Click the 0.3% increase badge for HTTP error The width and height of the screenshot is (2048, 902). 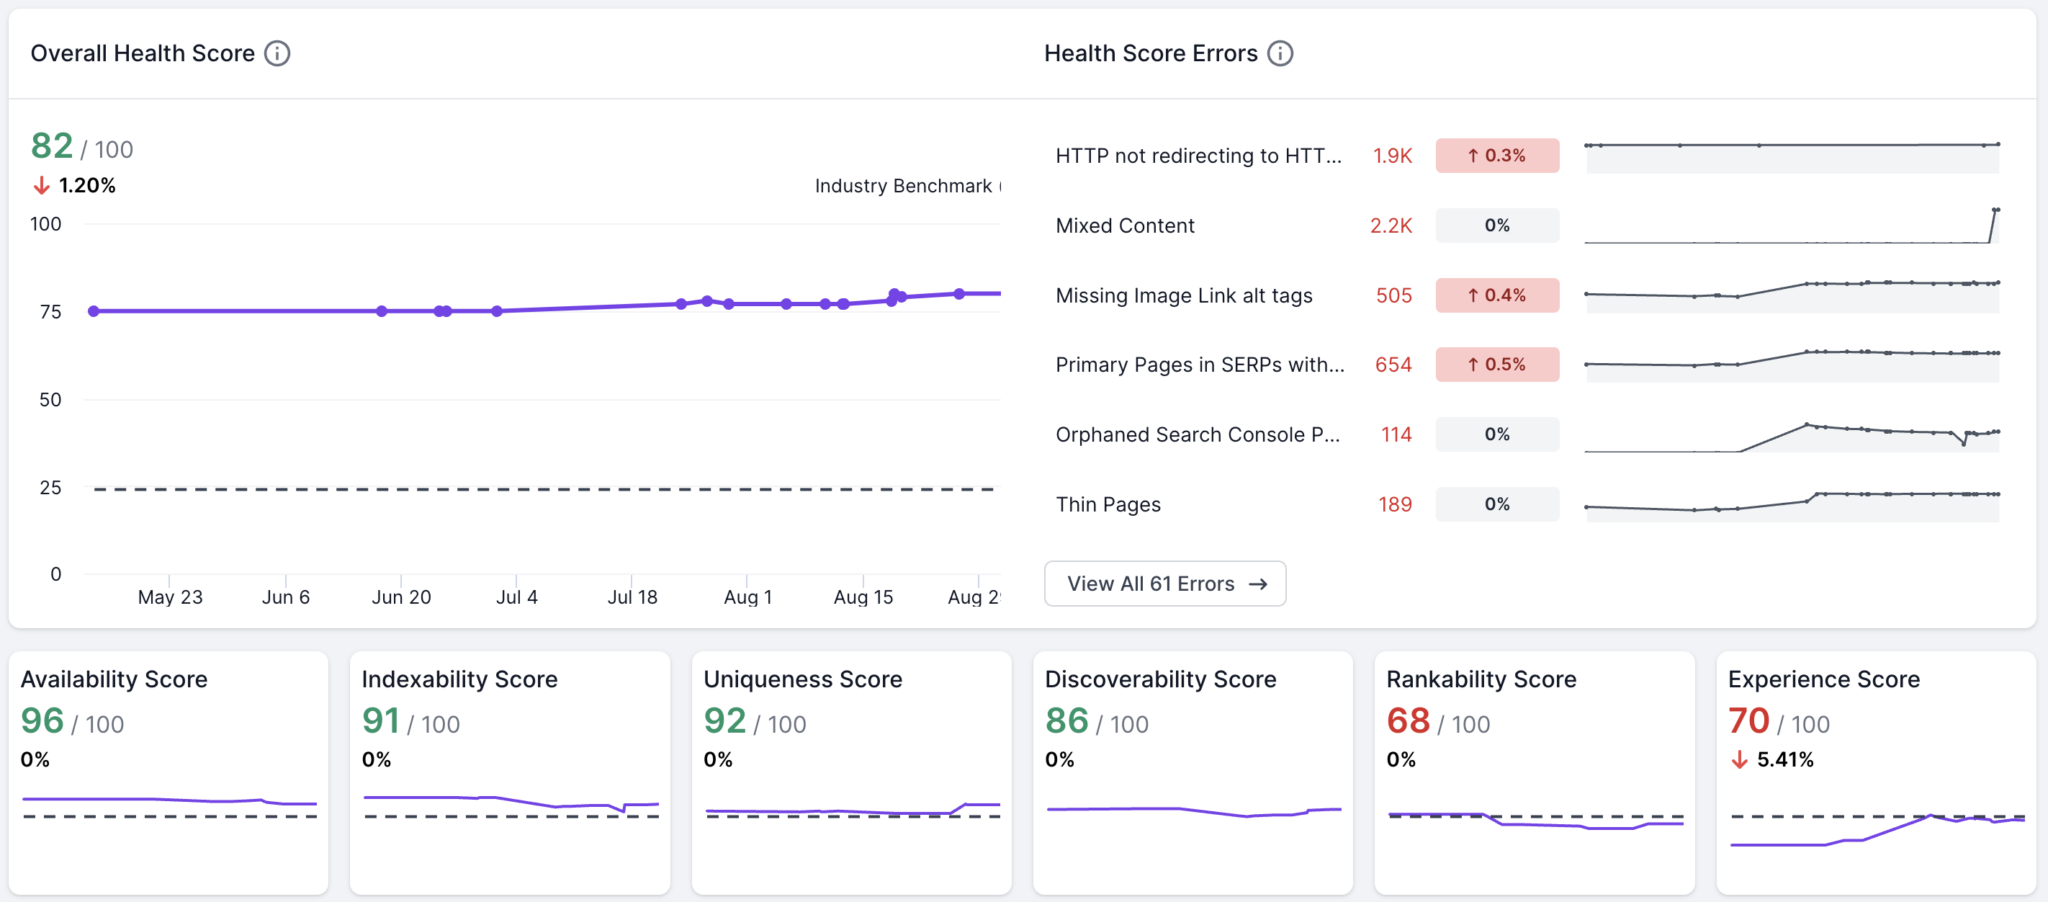(1497, 156)
